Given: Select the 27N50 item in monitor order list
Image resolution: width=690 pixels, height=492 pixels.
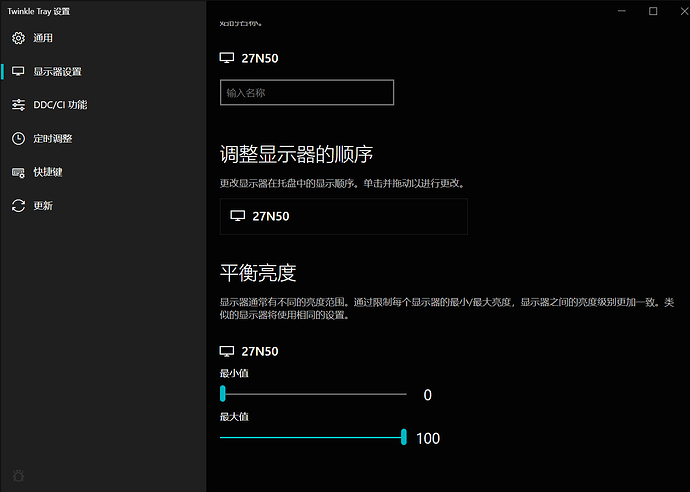Looking at the screenshot, I should tap(344, 216).
